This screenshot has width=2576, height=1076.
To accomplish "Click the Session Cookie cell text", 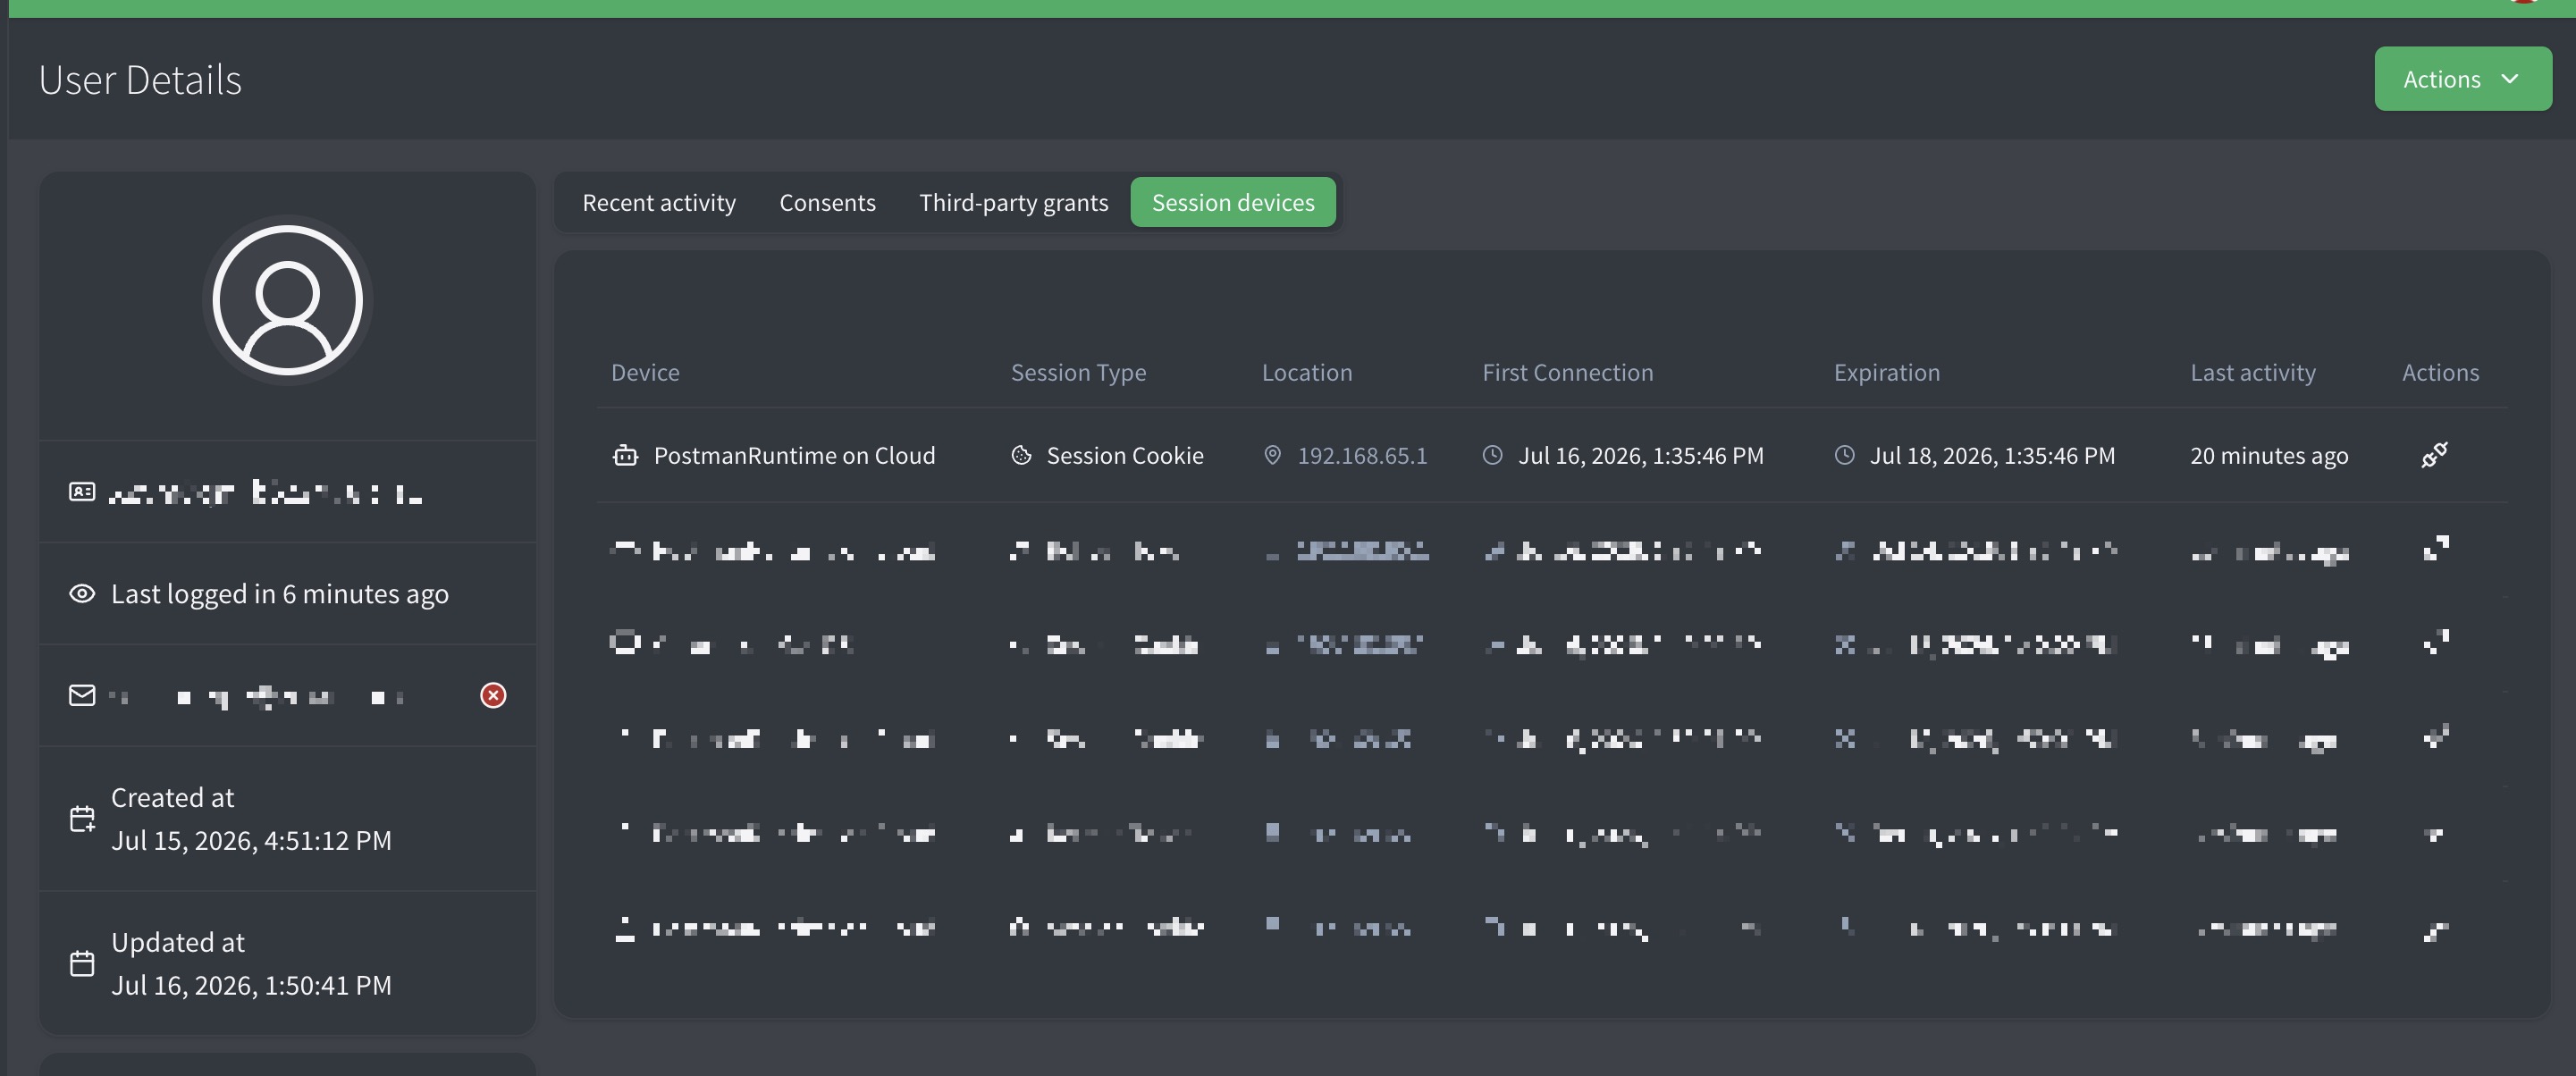I will (x=1125, y=456).
